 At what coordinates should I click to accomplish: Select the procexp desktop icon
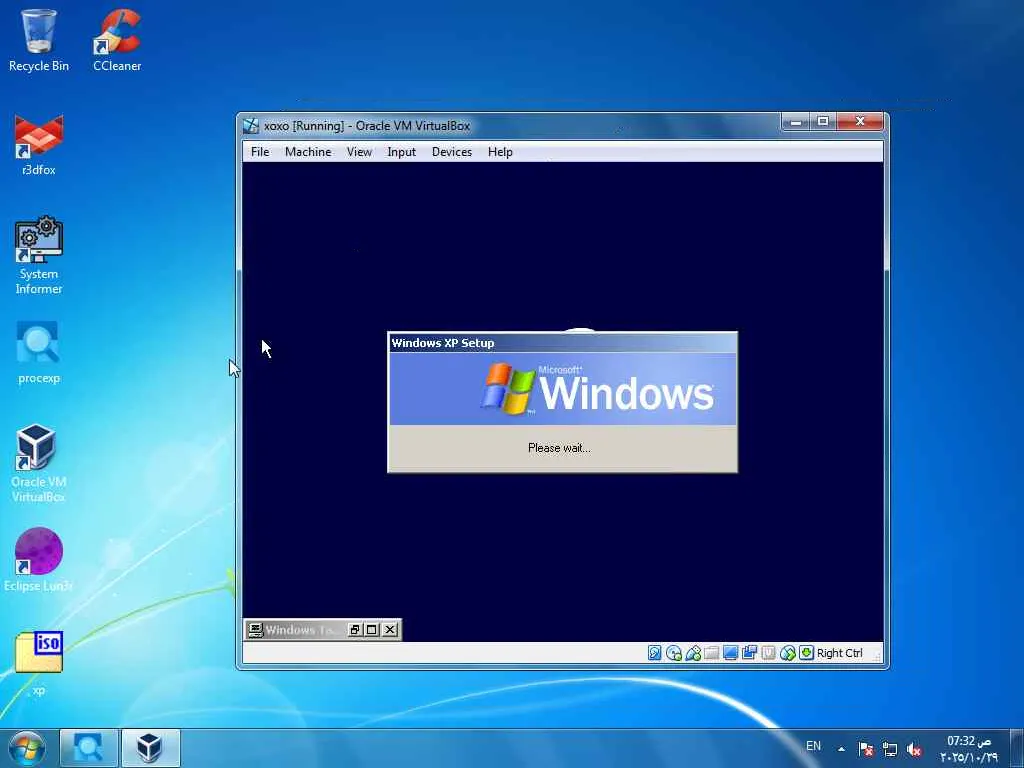(39, 353)
